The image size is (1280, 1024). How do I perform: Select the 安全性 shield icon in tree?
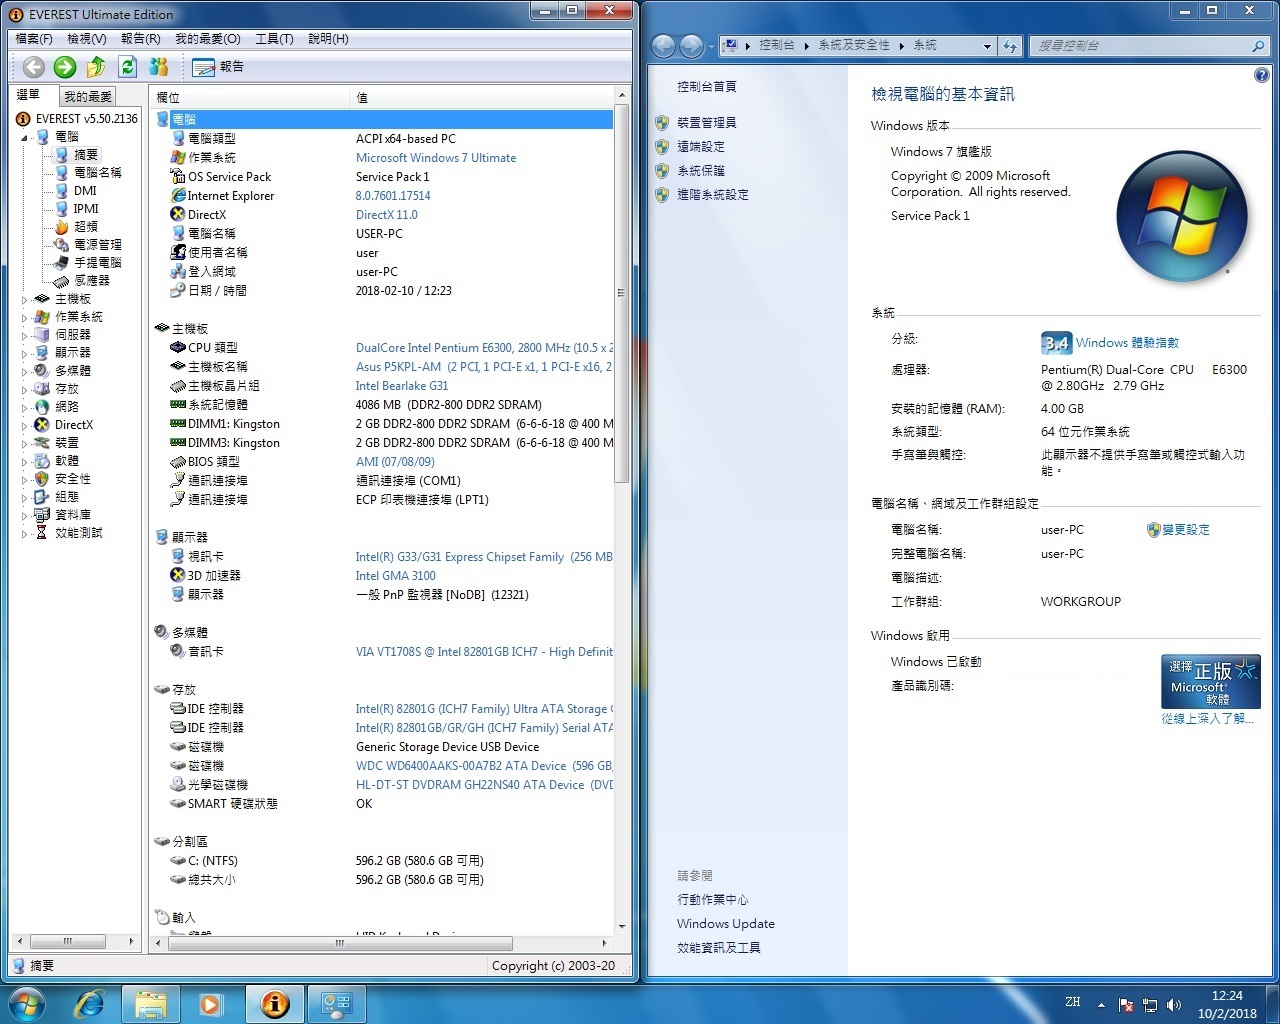pos(42,479)
